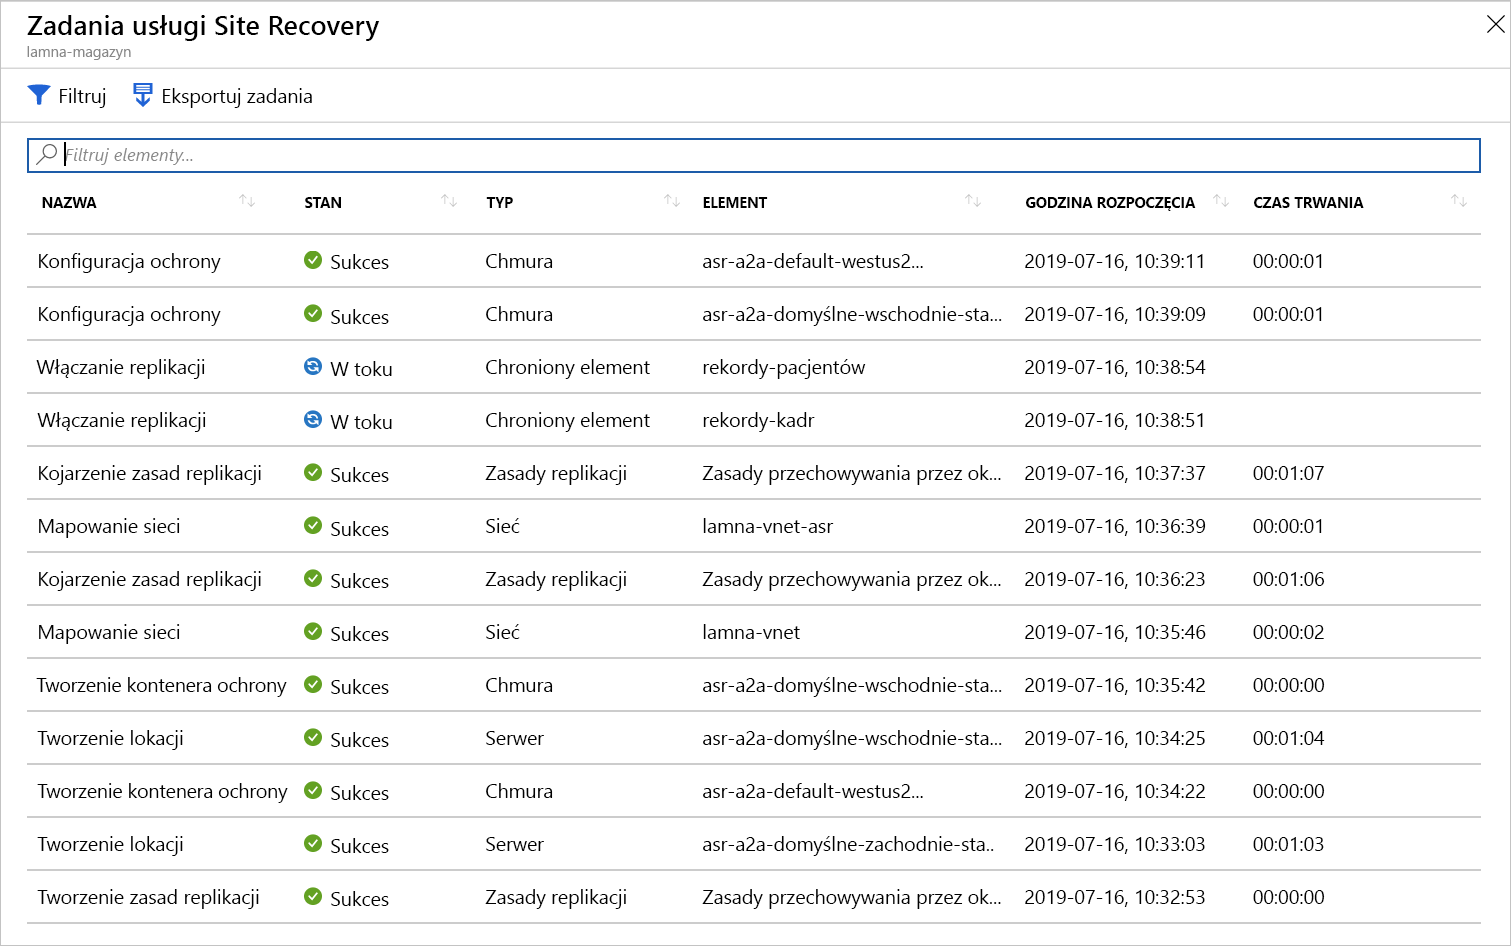
Task: Open Włączanie replikacji for rekordy-pacjentów
Action: (x=121, y=367)
